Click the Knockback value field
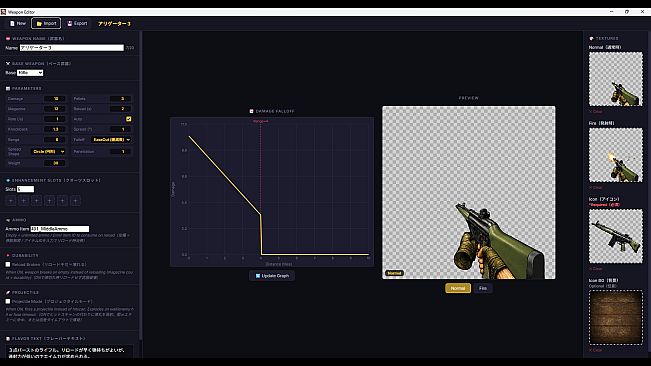The height and width of the screenshot is (366, 651). (x=54, y=129)
